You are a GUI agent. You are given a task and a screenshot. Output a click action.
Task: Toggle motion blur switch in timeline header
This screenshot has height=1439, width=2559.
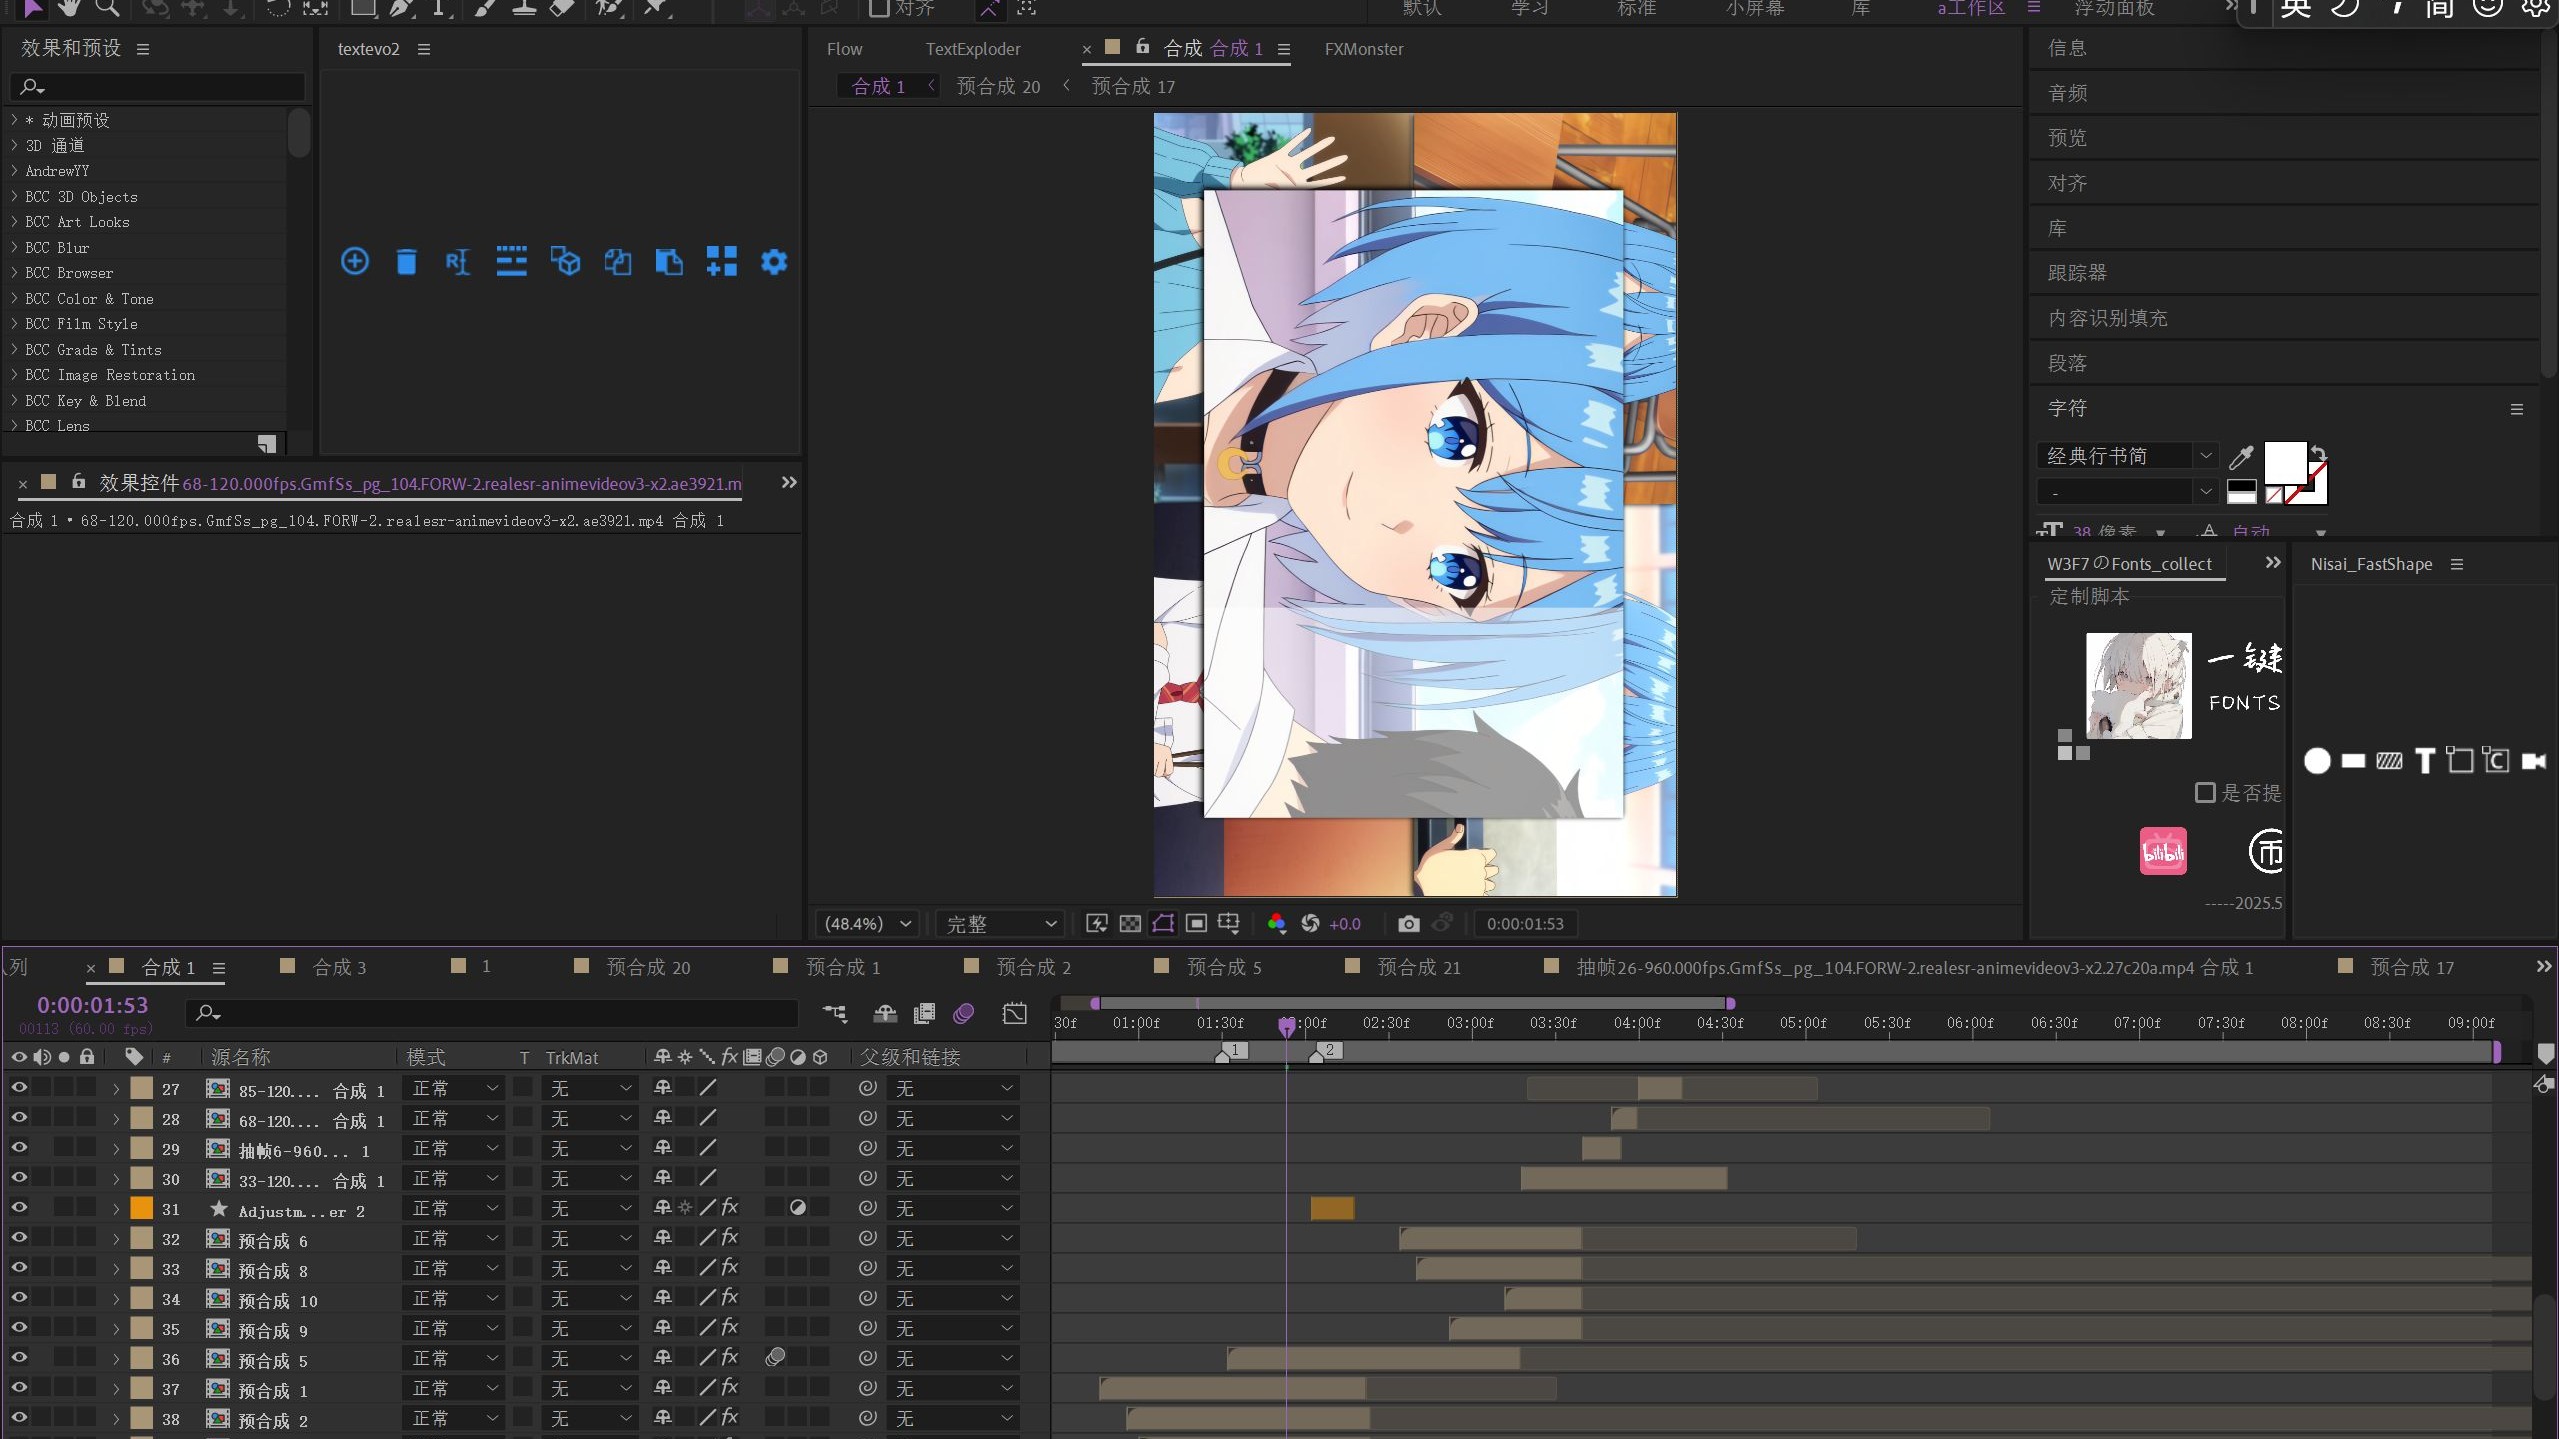pyautogui.click(x=964, y=1014)
